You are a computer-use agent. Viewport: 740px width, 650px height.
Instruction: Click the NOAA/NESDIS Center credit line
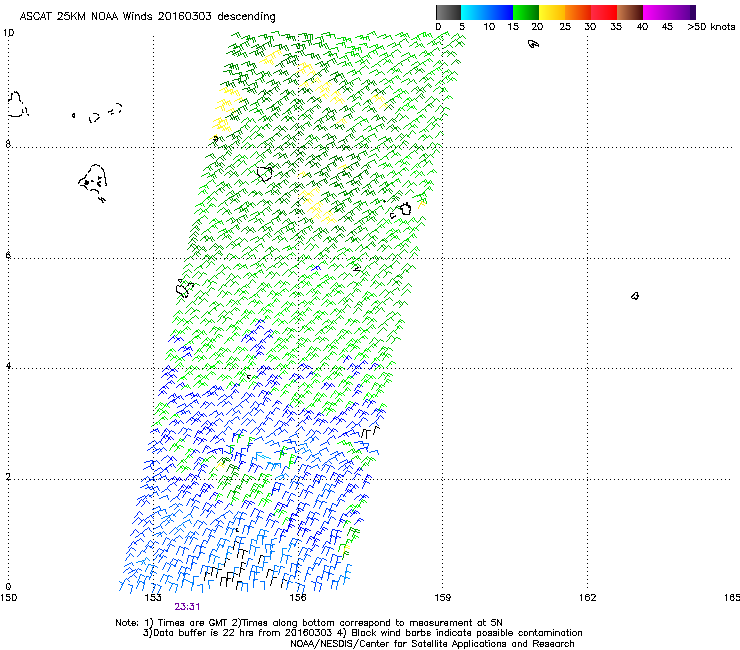pyautogui.click(x=432, y=644)
